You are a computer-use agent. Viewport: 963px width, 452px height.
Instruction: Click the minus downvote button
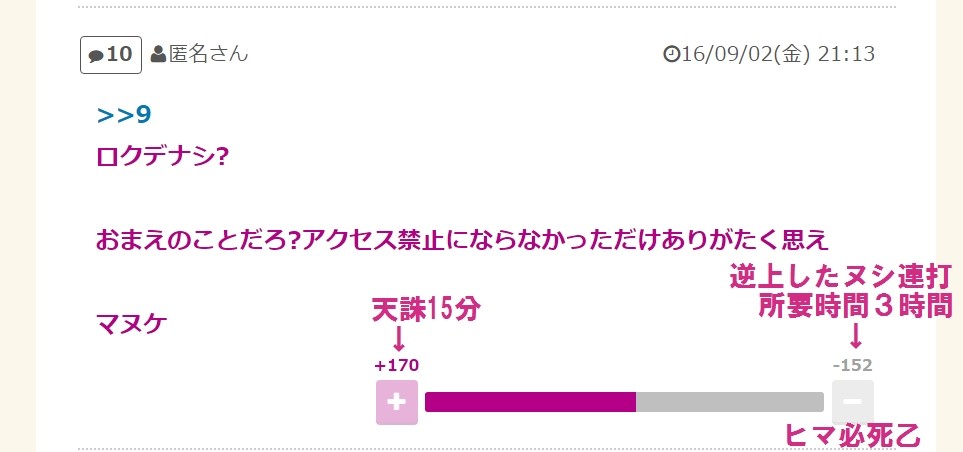coord(852,402)
